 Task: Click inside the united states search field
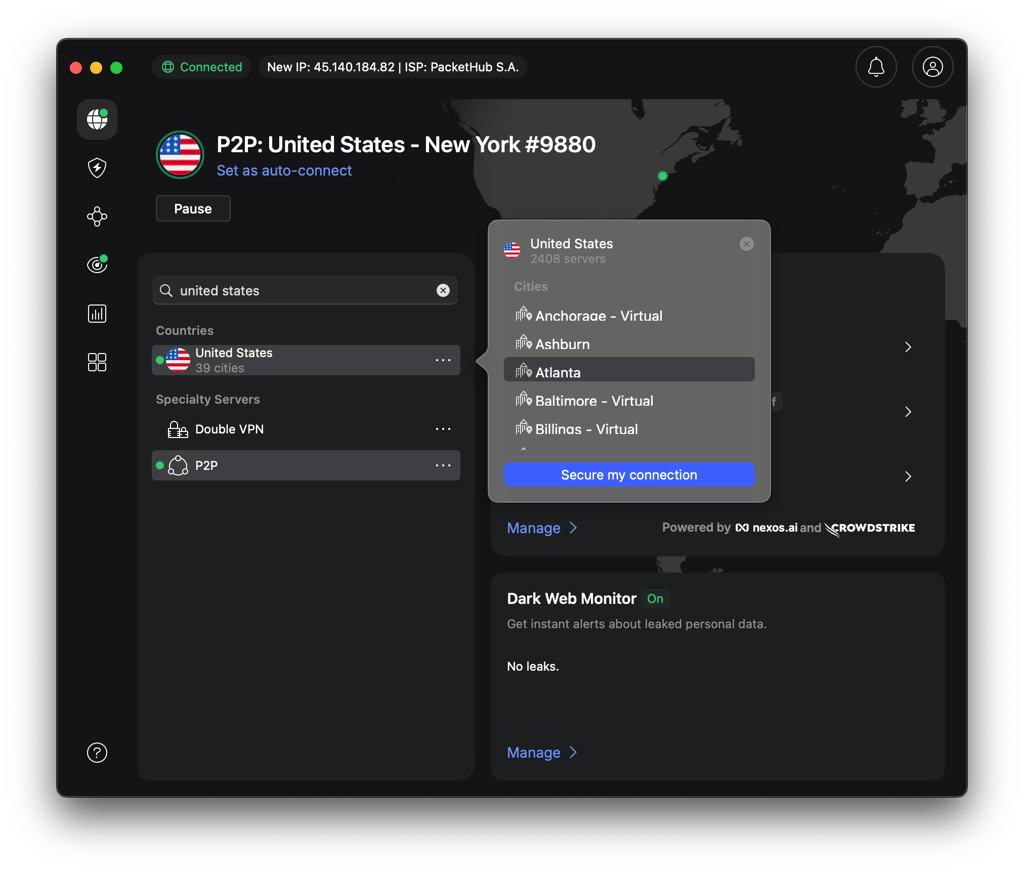(x=304, y=290)
